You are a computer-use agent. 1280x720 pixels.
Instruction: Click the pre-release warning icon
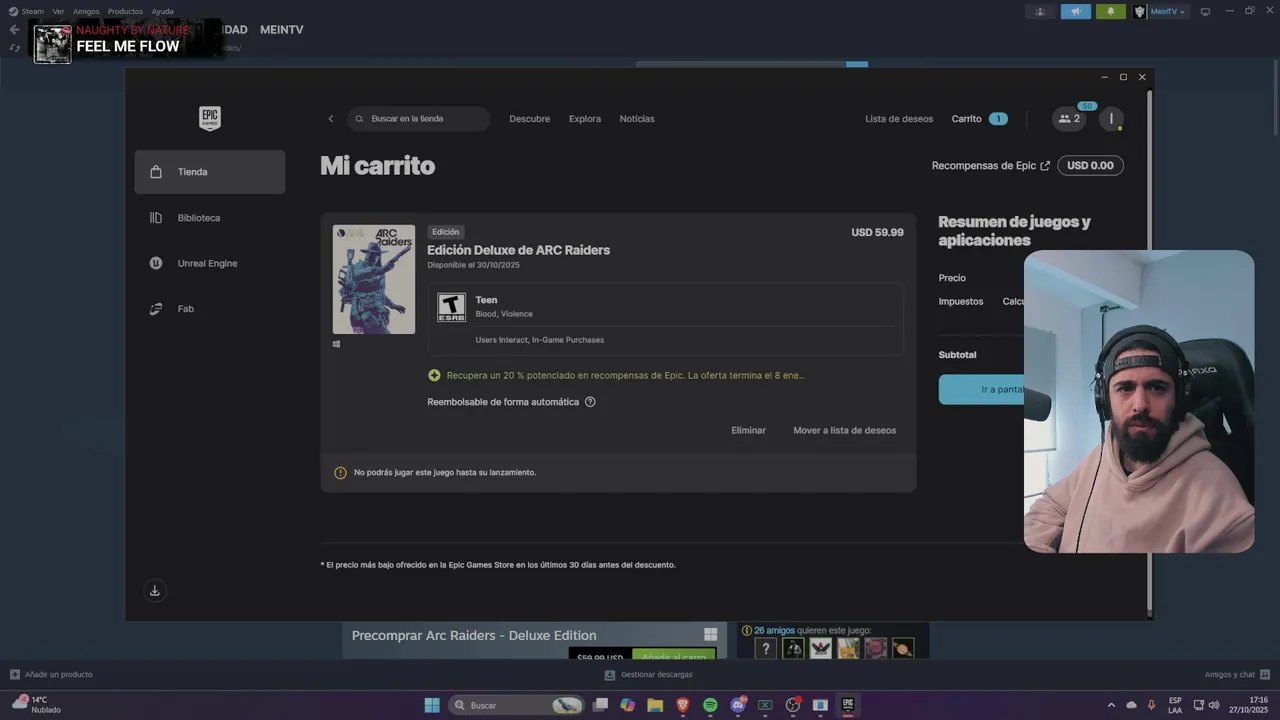tap(340, 473)
